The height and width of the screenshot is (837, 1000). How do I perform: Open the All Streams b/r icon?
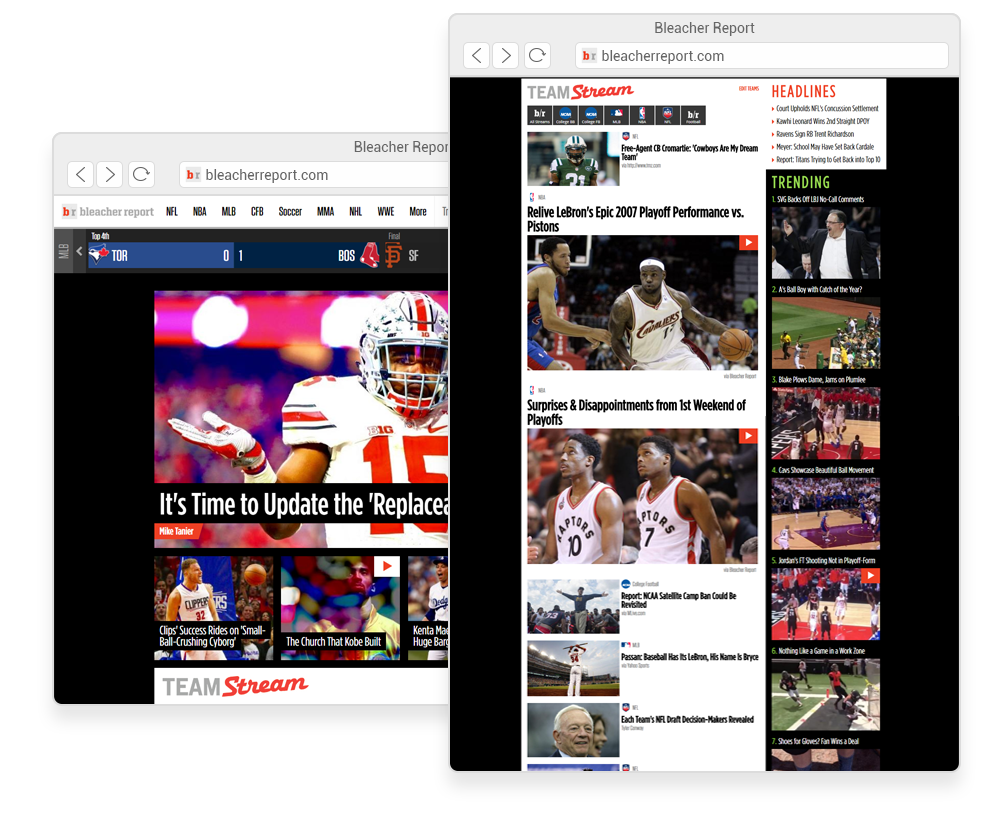[x=539, y=116]
